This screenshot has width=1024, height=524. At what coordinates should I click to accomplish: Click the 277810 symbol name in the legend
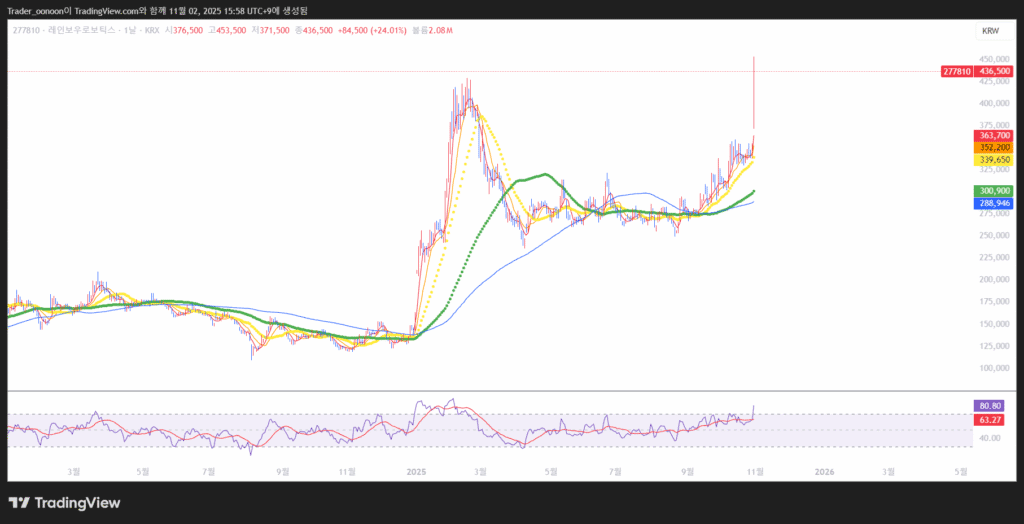coord(26,31)
